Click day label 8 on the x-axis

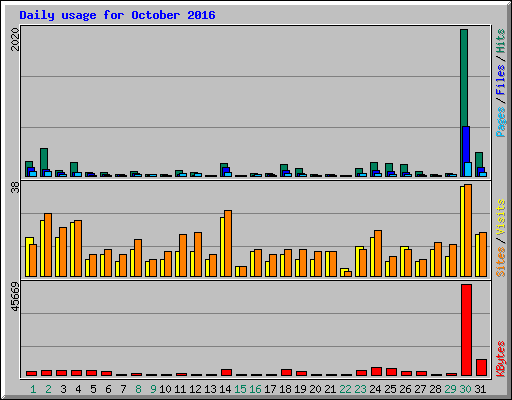138,389
